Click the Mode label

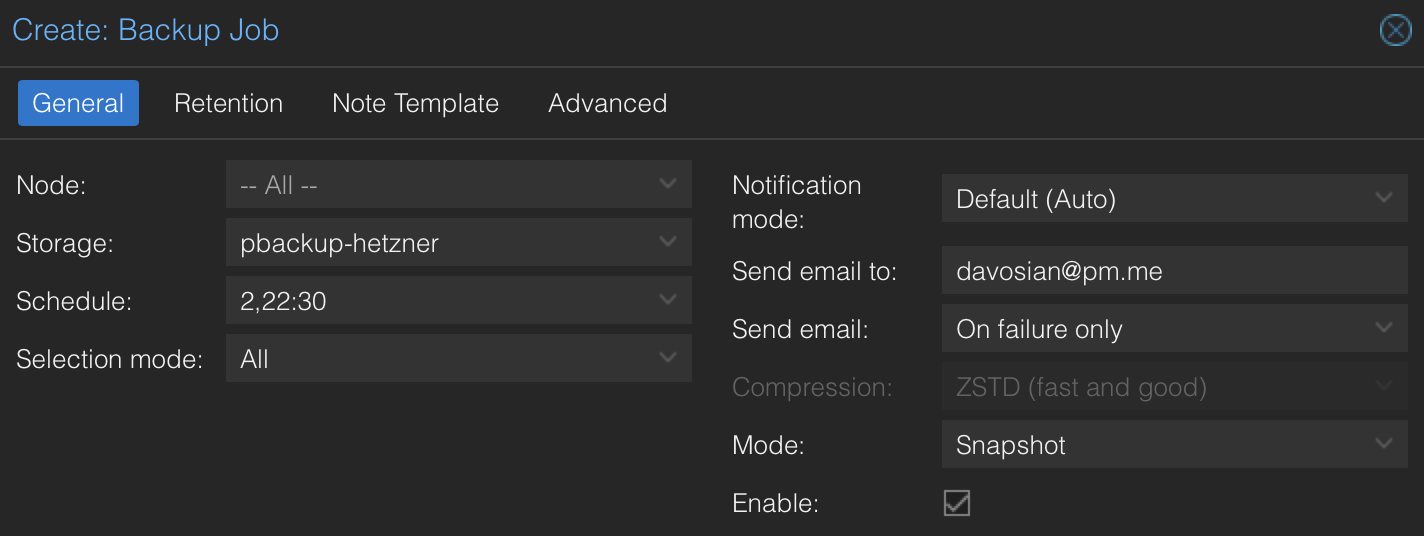(768, 445)
